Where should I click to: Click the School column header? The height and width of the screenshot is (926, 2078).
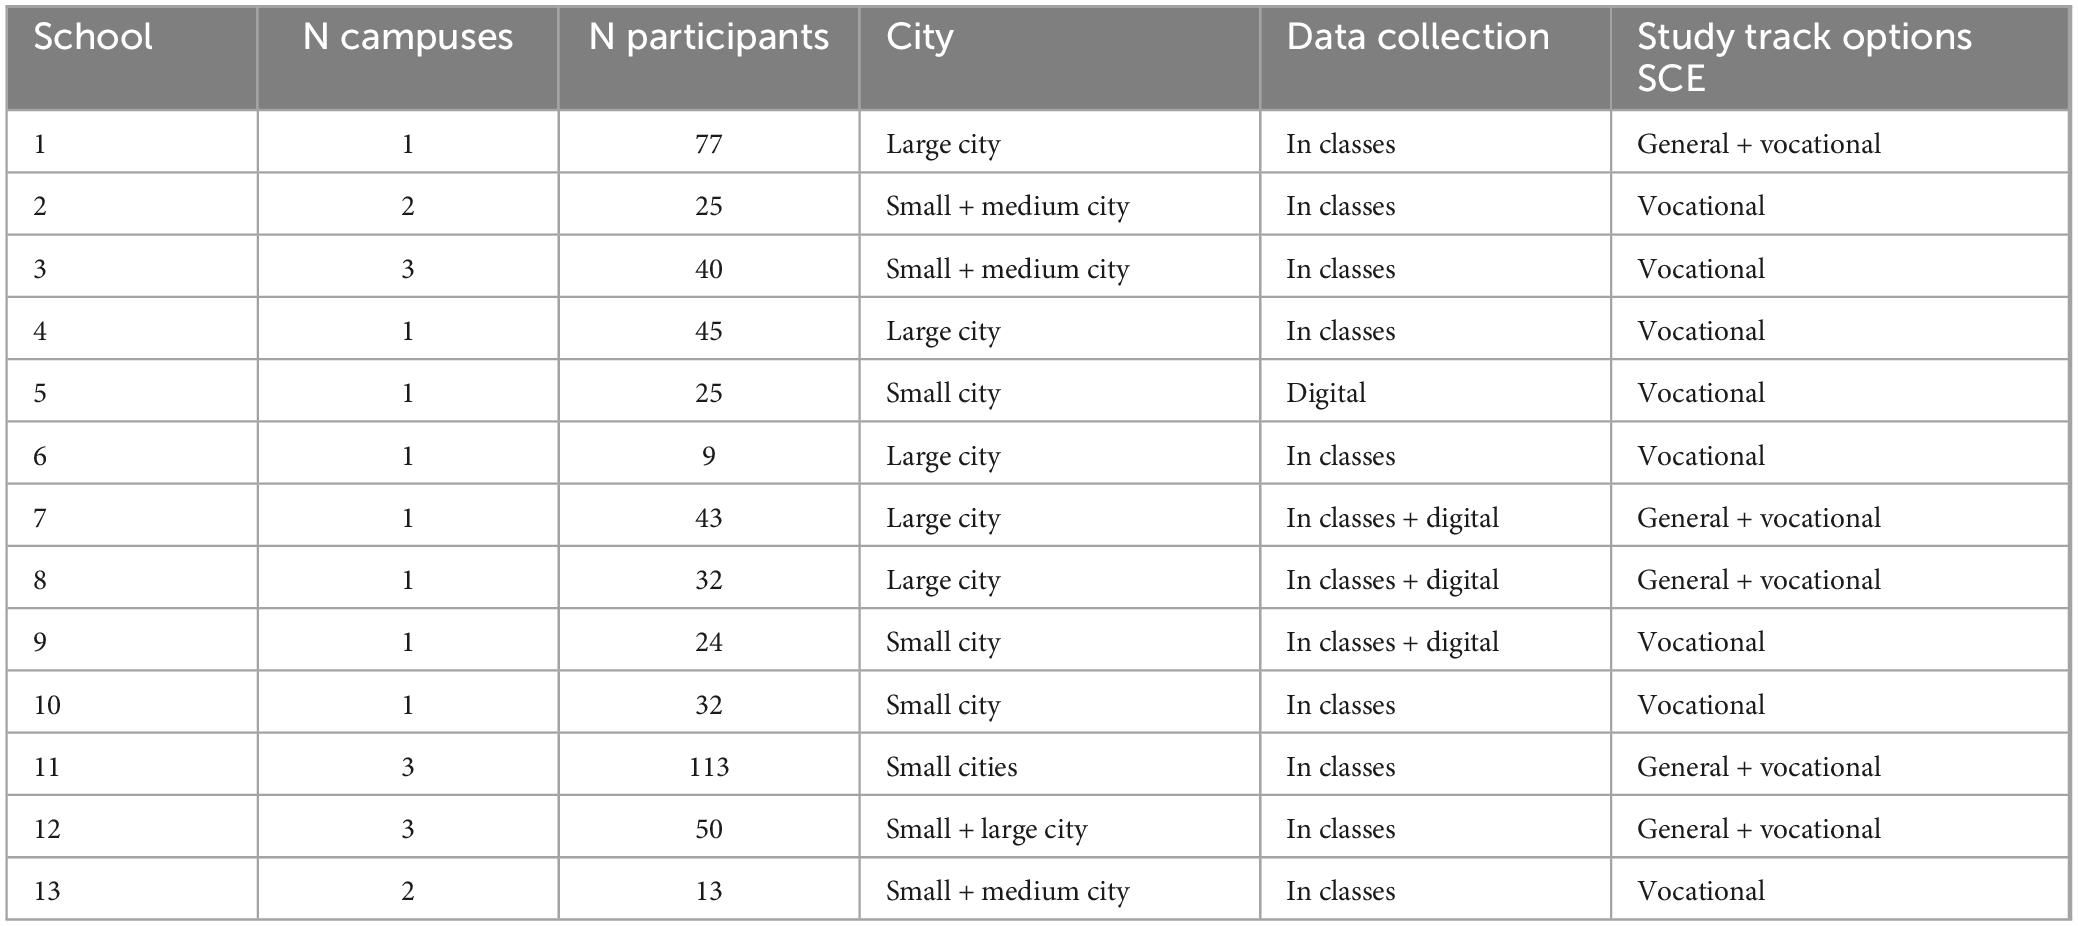pyautogui.click(x=132, y=58)
